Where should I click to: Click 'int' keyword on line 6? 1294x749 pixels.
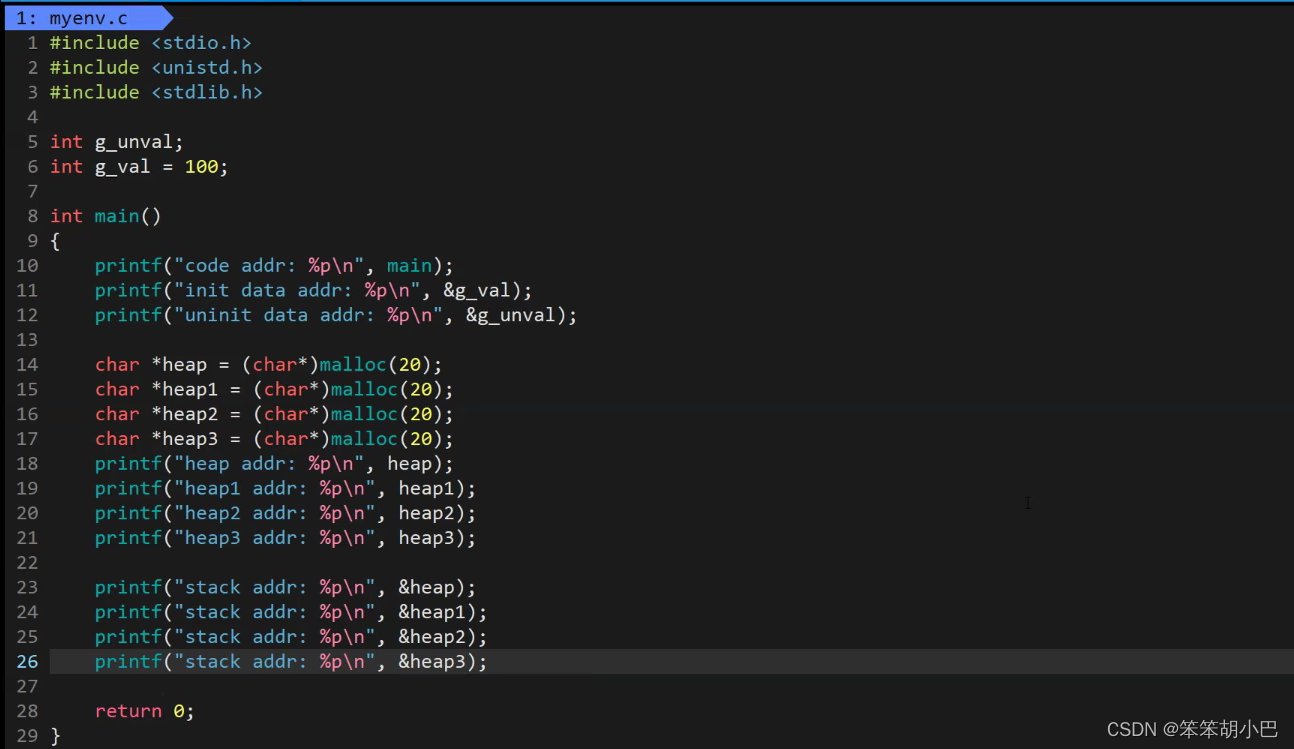point(67,167)
